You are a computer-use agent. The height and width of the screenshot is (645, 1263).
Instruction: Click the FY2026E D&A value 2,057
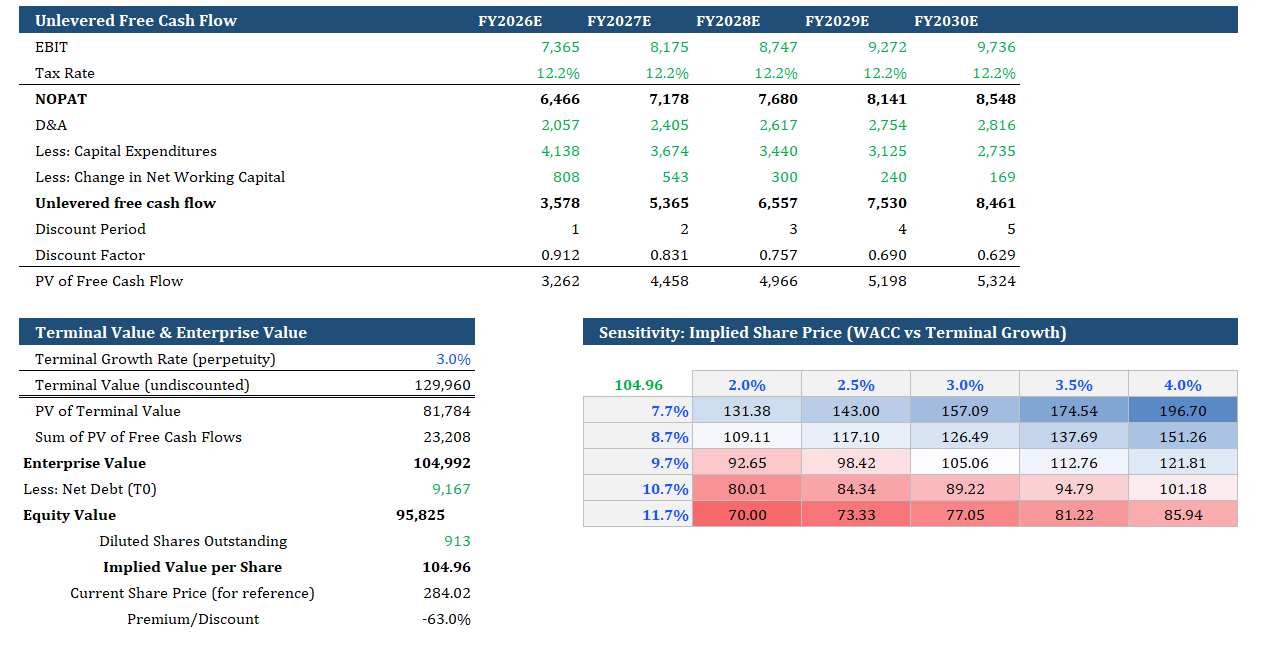[x=560, y=125]
